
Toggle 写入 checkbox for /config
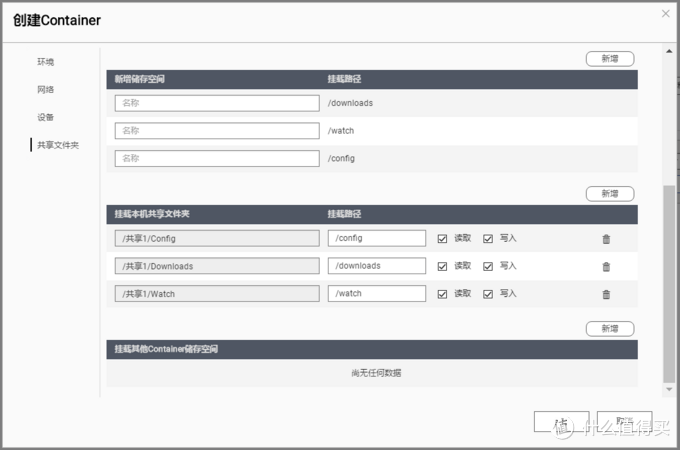[488, 239]
